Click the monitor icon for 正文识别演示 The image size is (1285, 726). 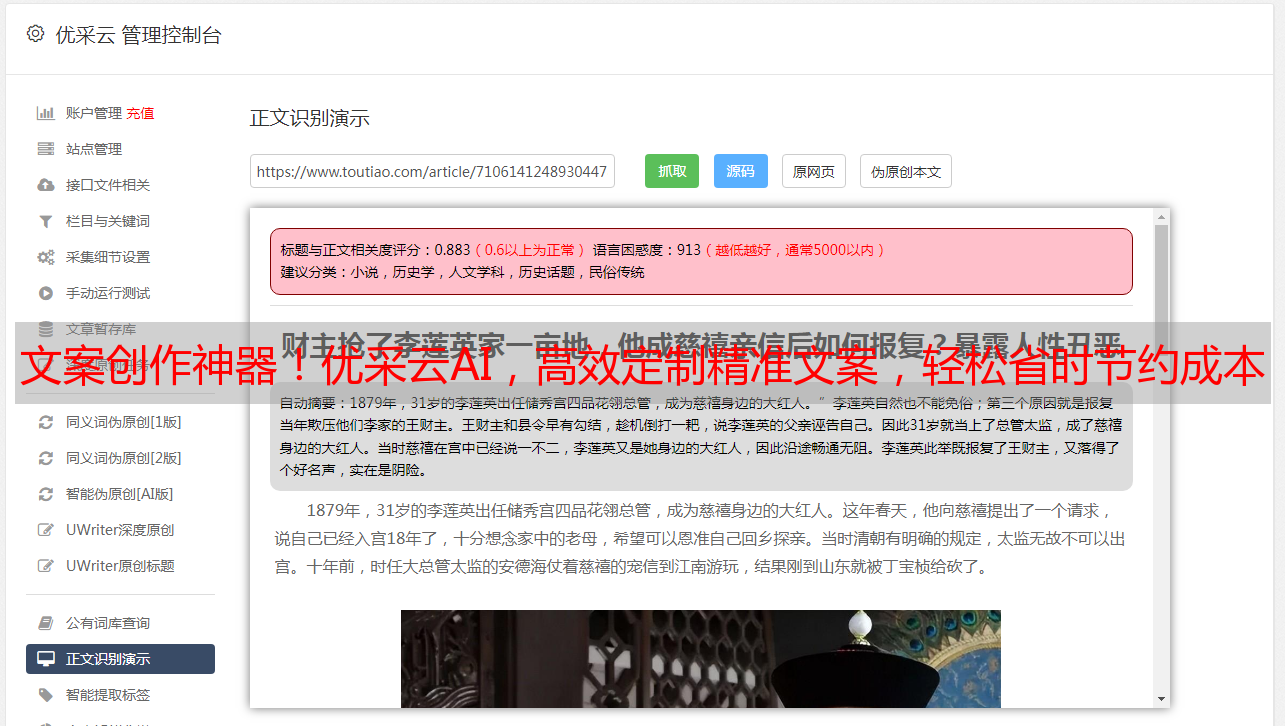46,659
